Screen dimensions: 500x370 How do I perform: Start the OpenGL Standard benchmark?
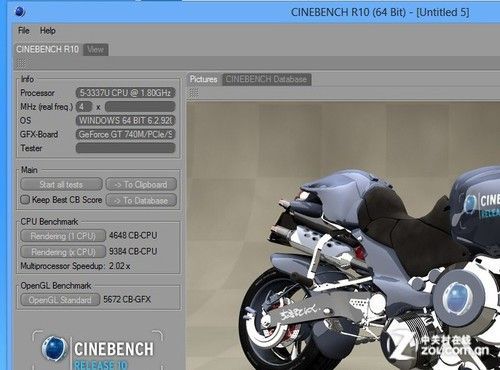coord(60,300)
